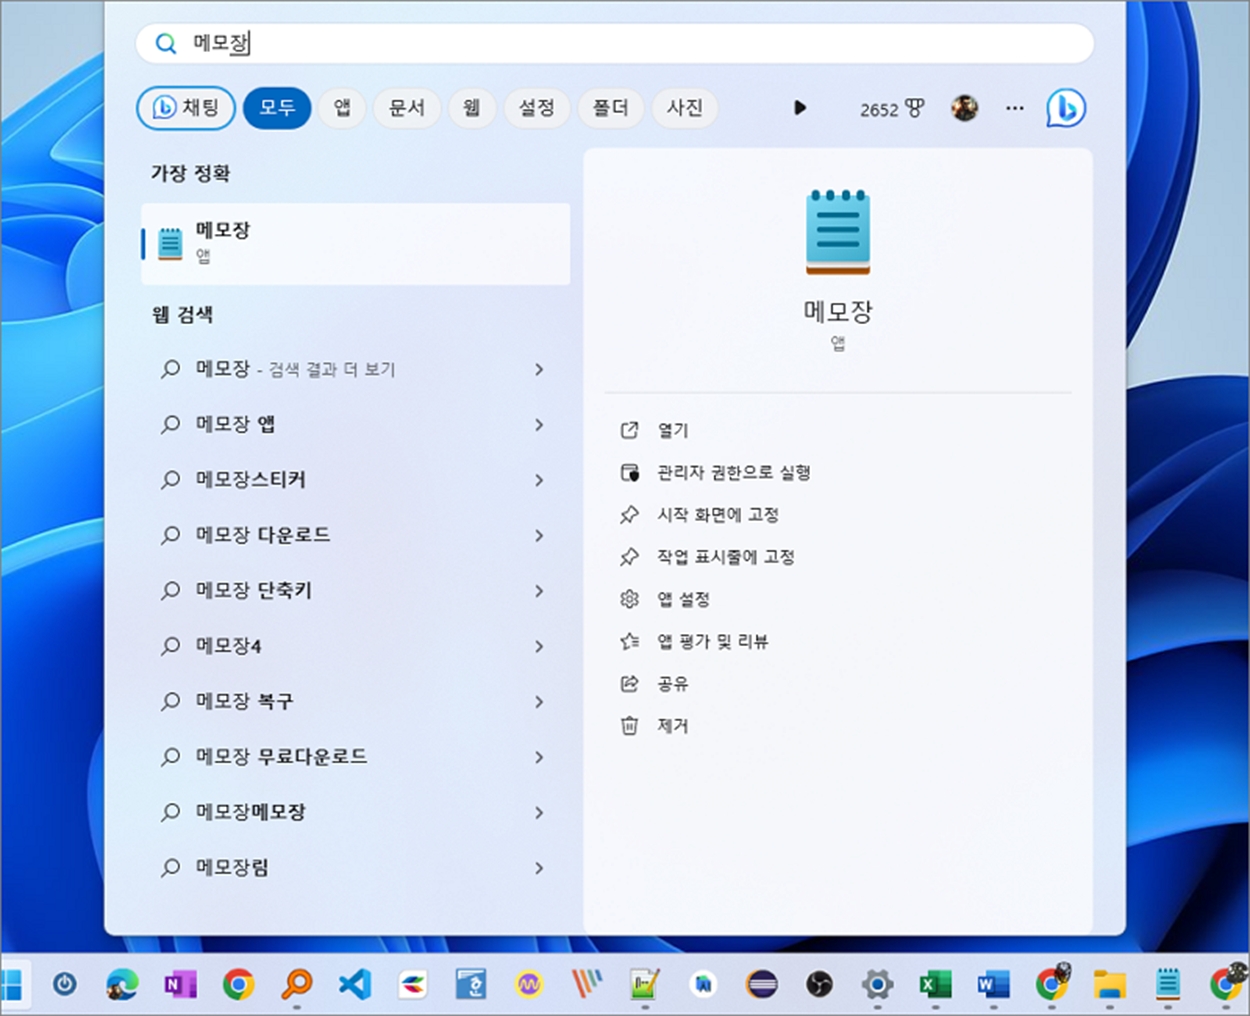
Task: Open 앱 평가 및 리뷰
Action: pos(712,641)
